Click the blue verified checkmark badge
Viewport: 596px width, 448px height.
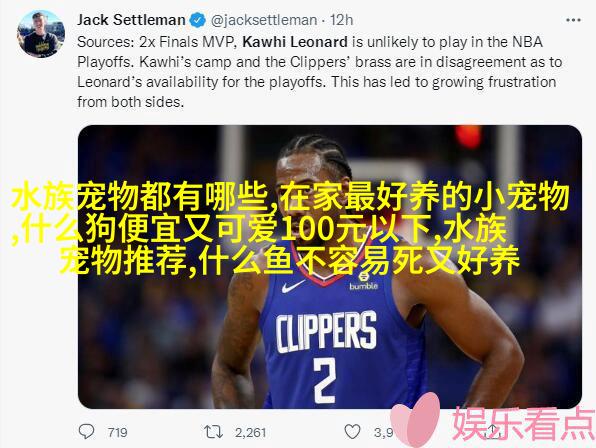[x=197, y=20]
